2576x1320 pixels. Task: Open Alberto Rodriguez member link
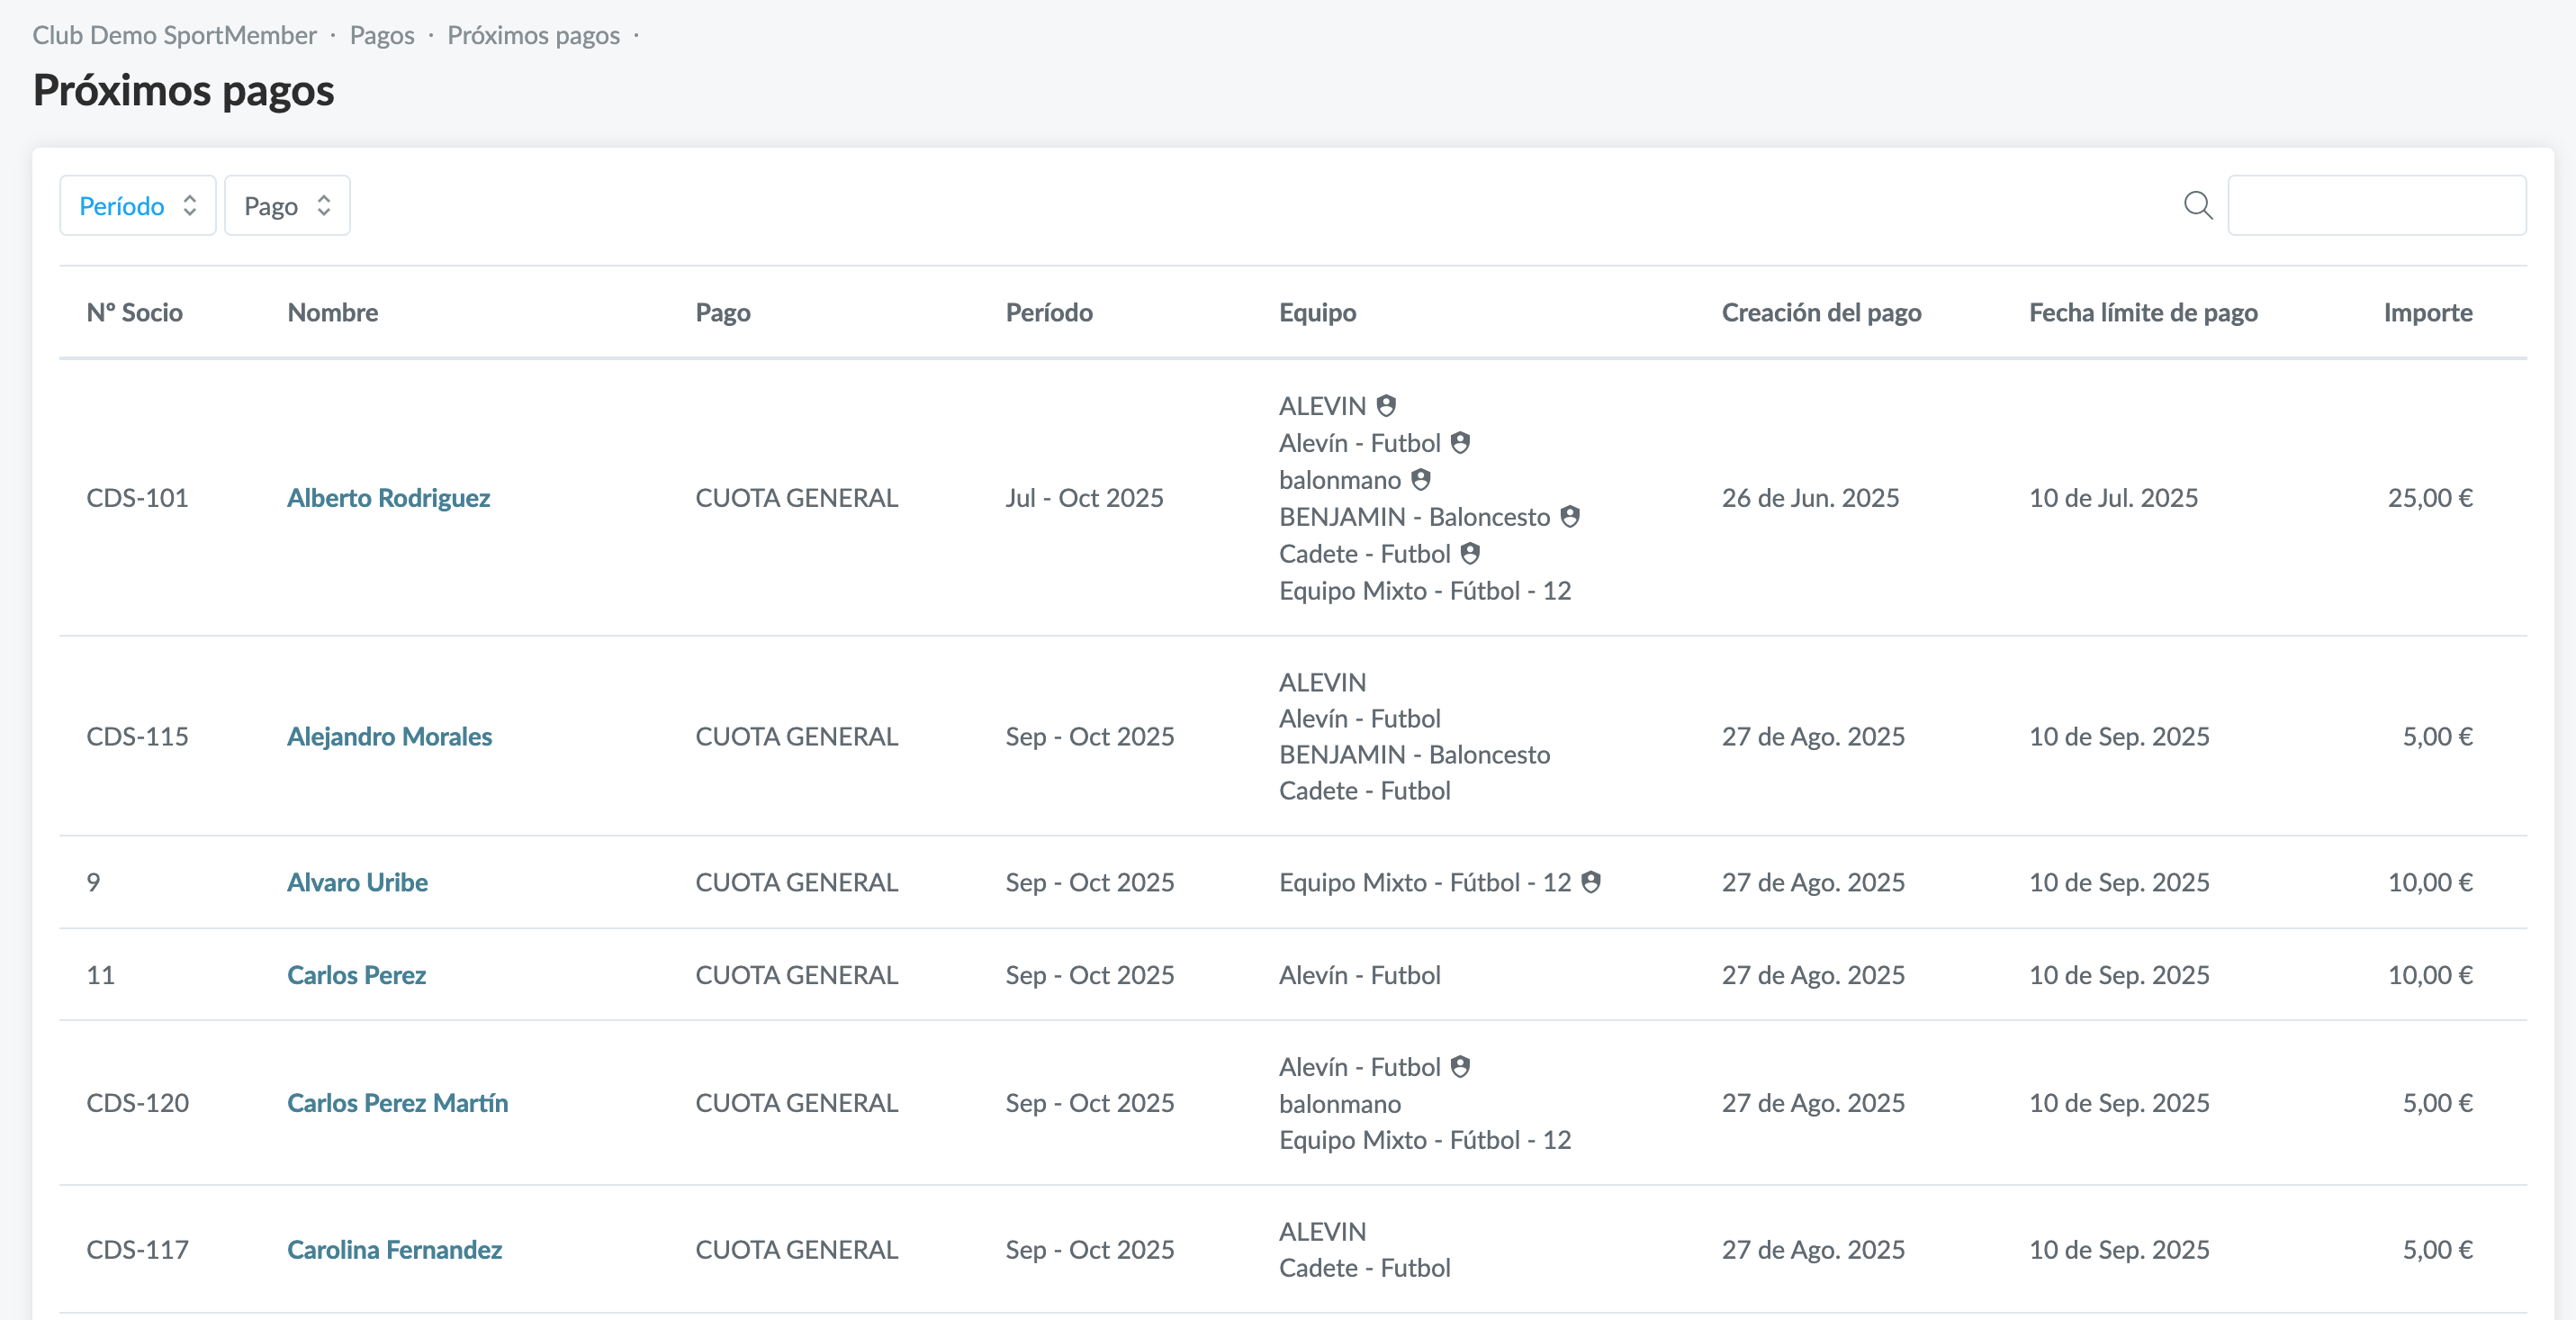click(388, 498)
